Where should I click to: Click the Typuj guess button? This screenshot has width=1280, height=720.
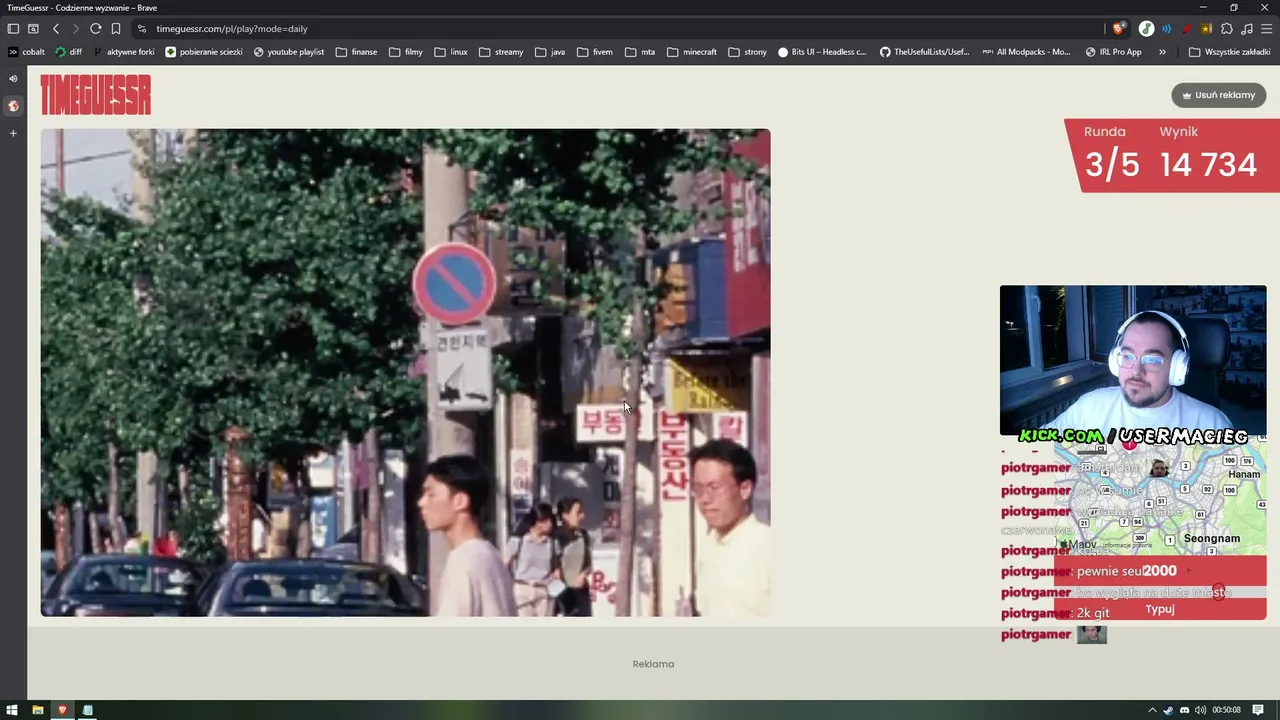pos(1160,609)
